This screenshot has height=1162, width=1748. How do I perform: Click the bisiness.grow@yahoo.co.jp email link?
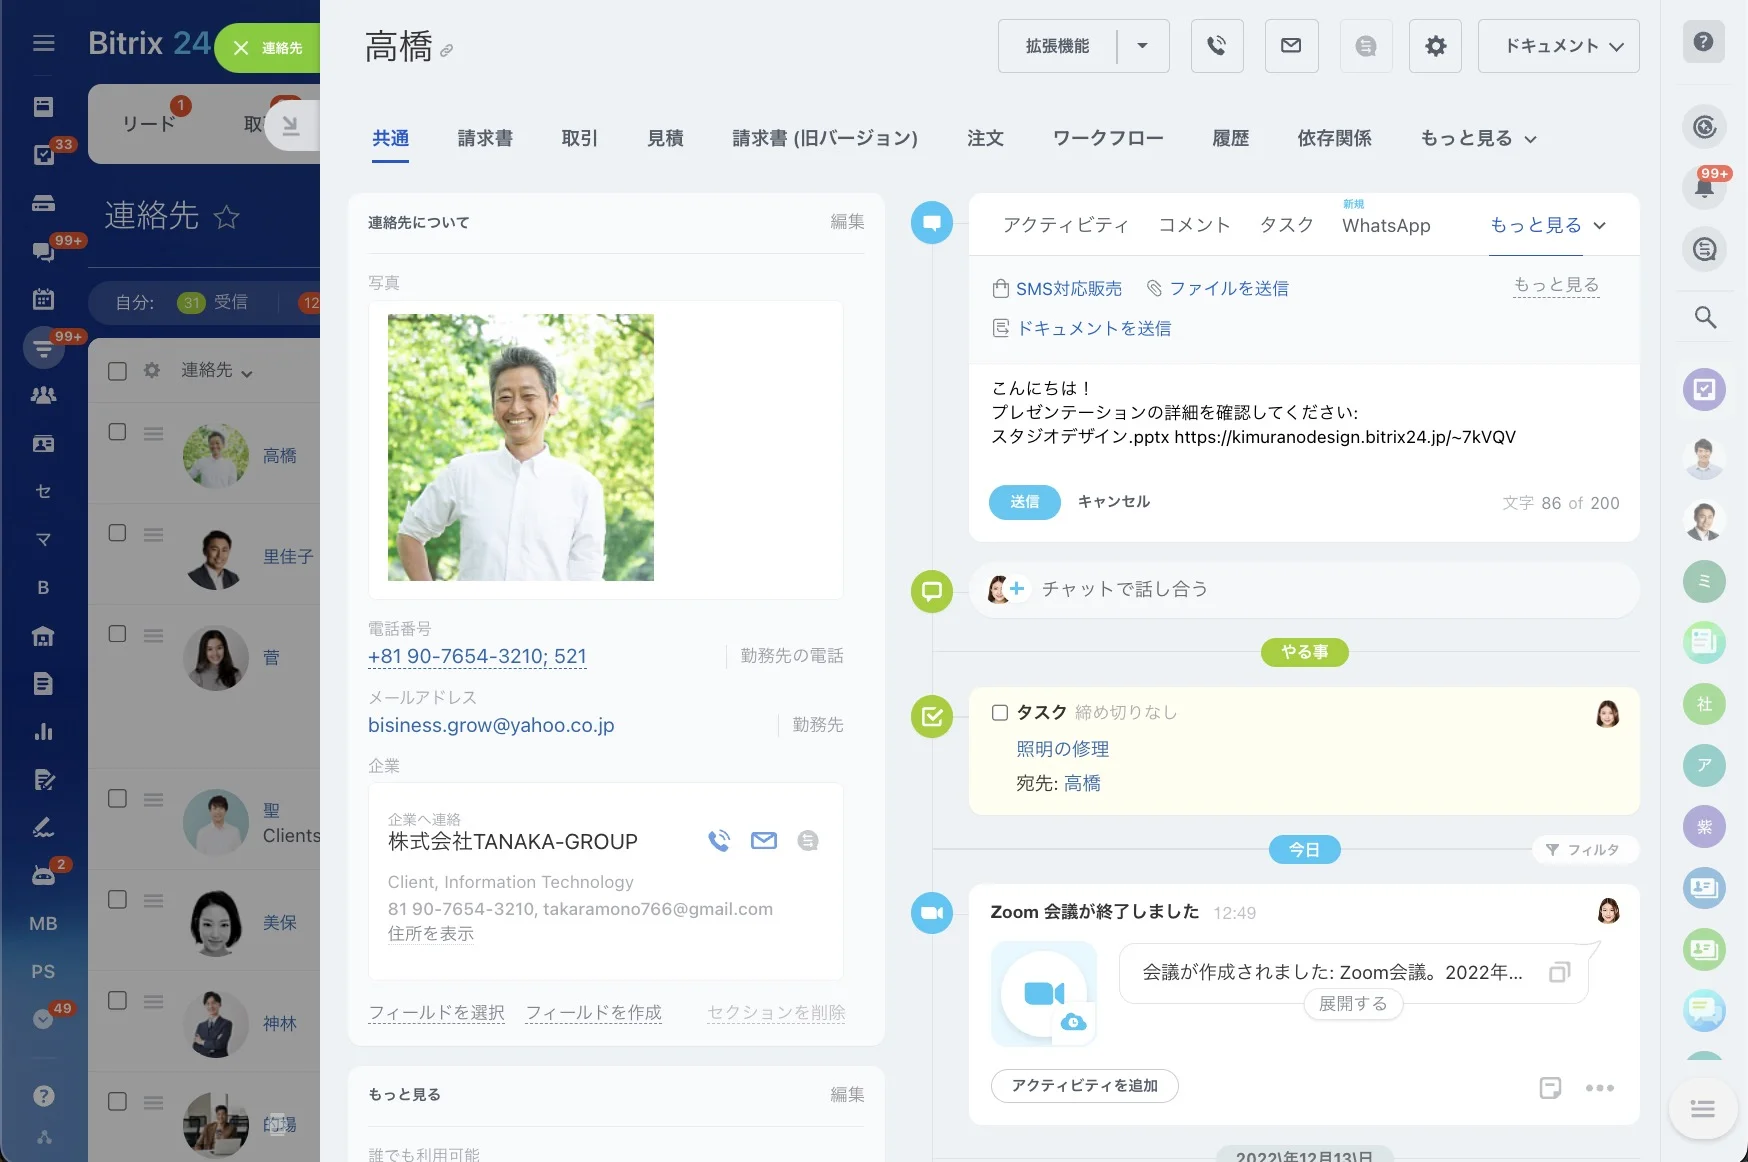pyautogui.click(x=491, y=725)
